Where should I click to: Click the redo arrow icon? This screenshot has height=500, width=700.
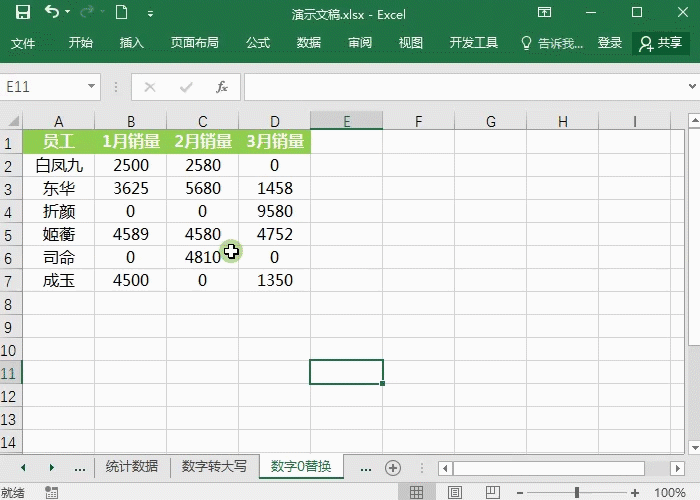[x=87, y=12]
